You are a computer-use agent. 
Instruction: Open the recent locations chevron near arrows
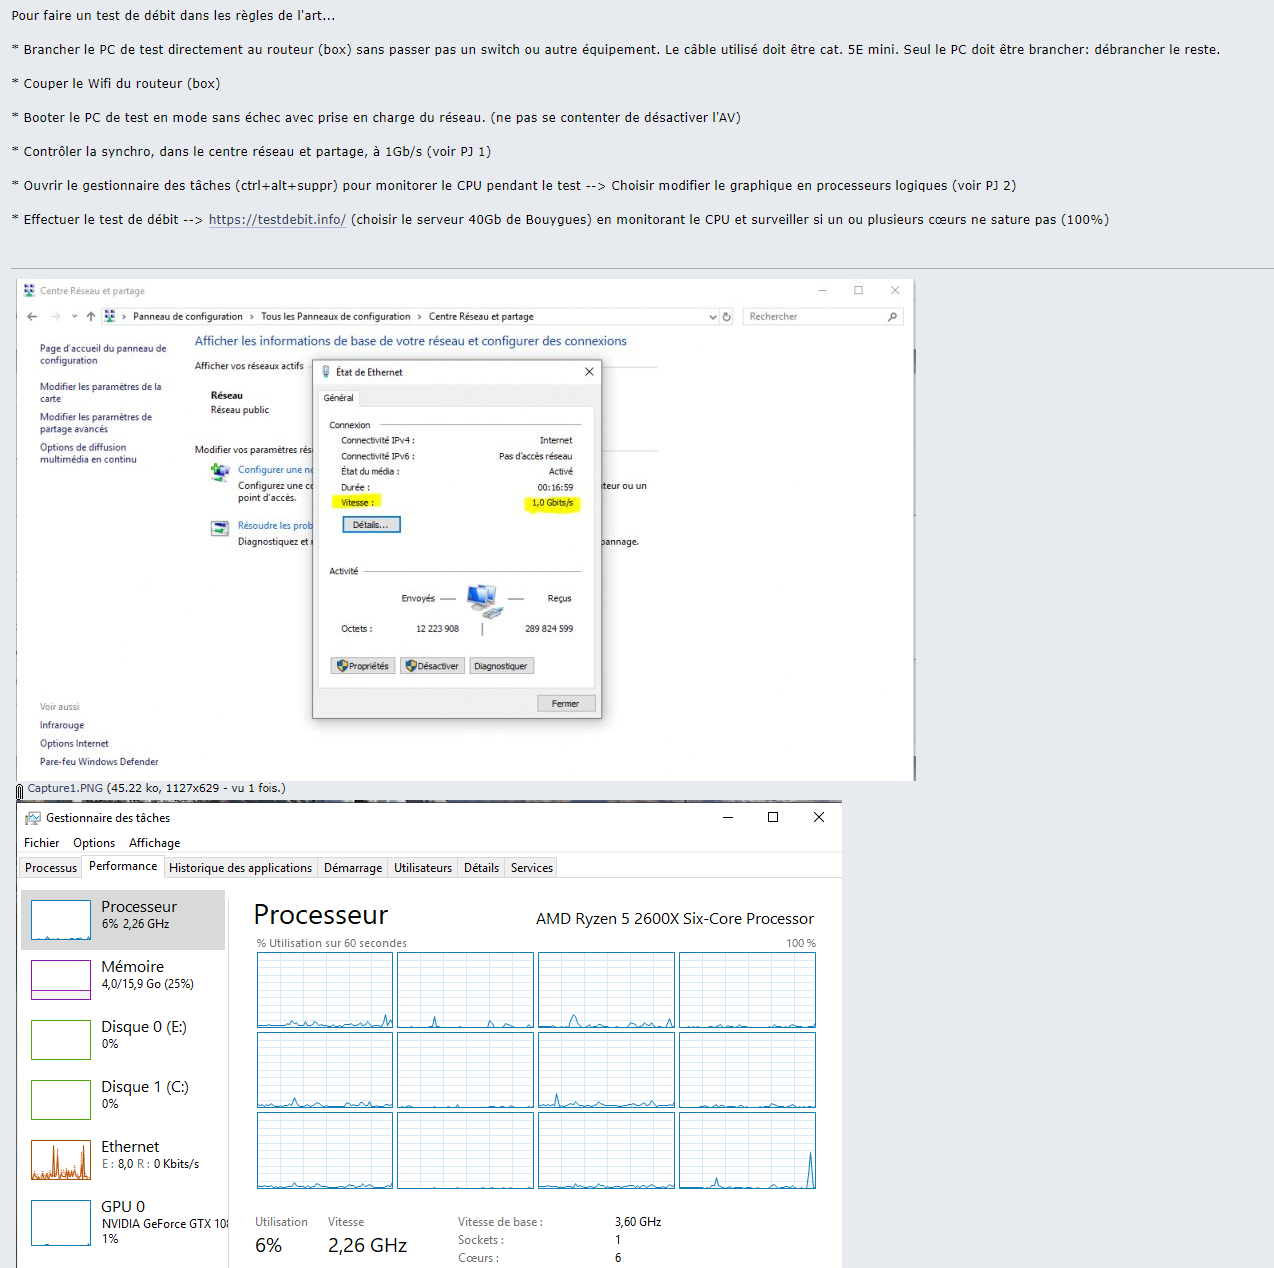tap(74, 317)
